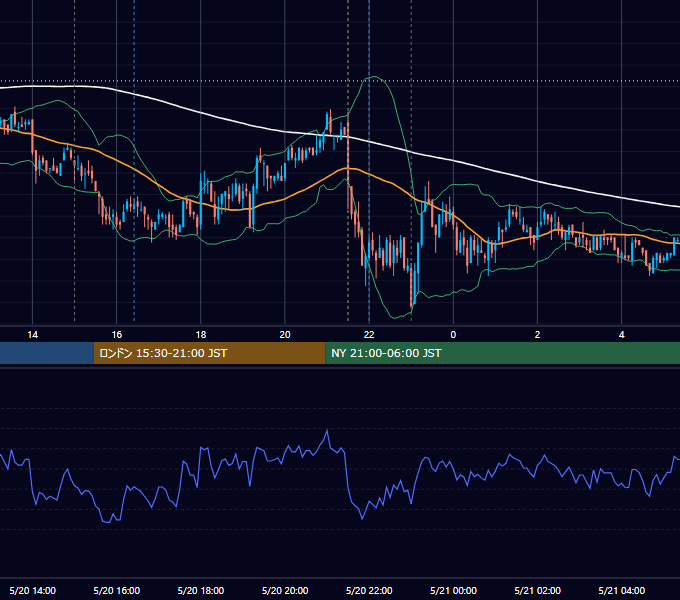
Task: Click the ロンドン 15:30-21:00 JST session bar
Action: [209, 353]
